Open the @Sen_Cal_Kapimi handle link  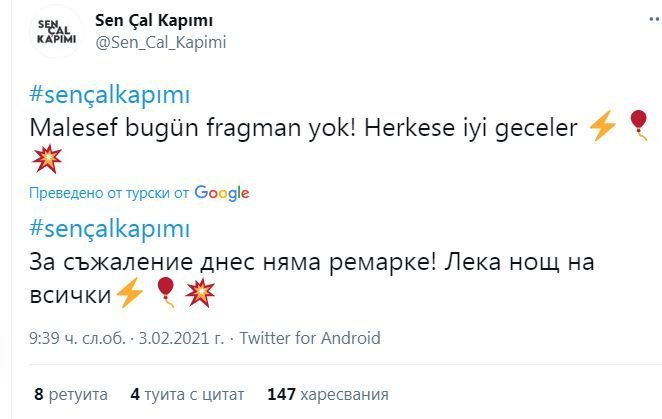[x=160, y=42]
